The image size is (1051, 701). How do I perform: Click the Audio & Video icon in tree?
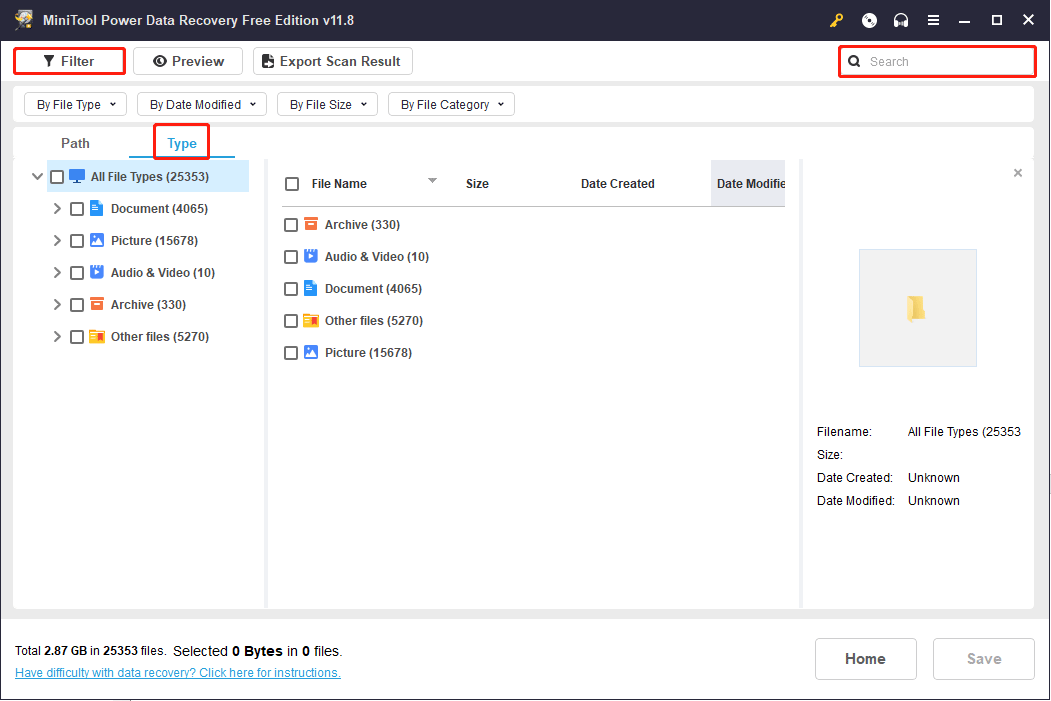pos(97,272)
